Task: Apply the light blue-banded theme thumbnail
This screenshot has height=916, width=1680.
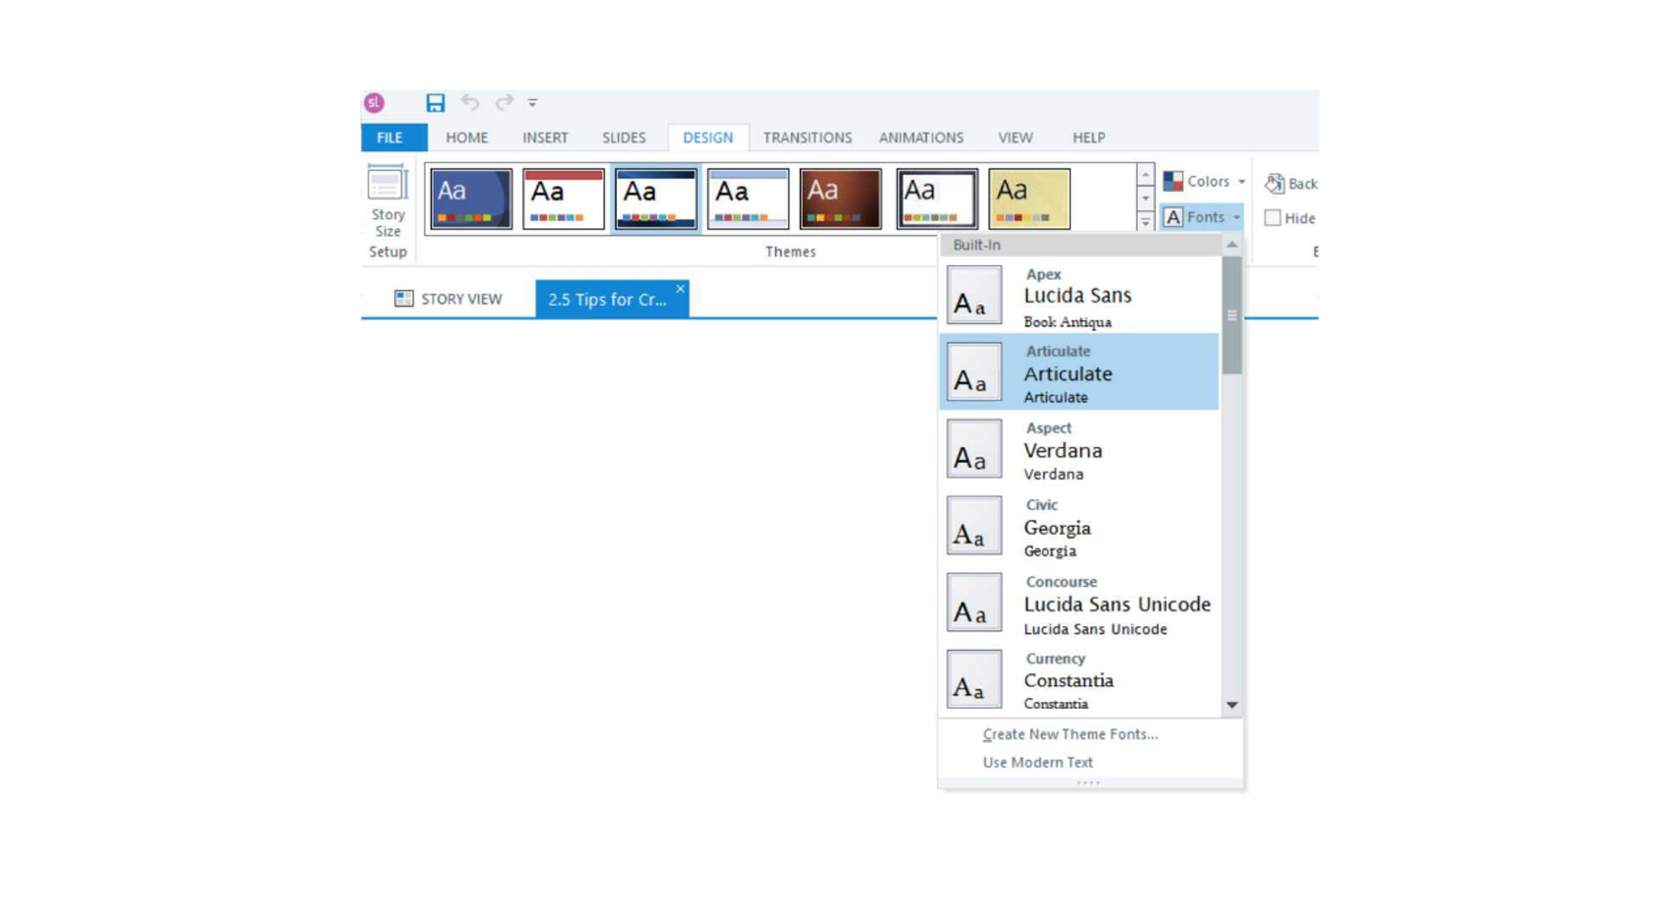Action: pyautogui.click(x=748, y=199)
